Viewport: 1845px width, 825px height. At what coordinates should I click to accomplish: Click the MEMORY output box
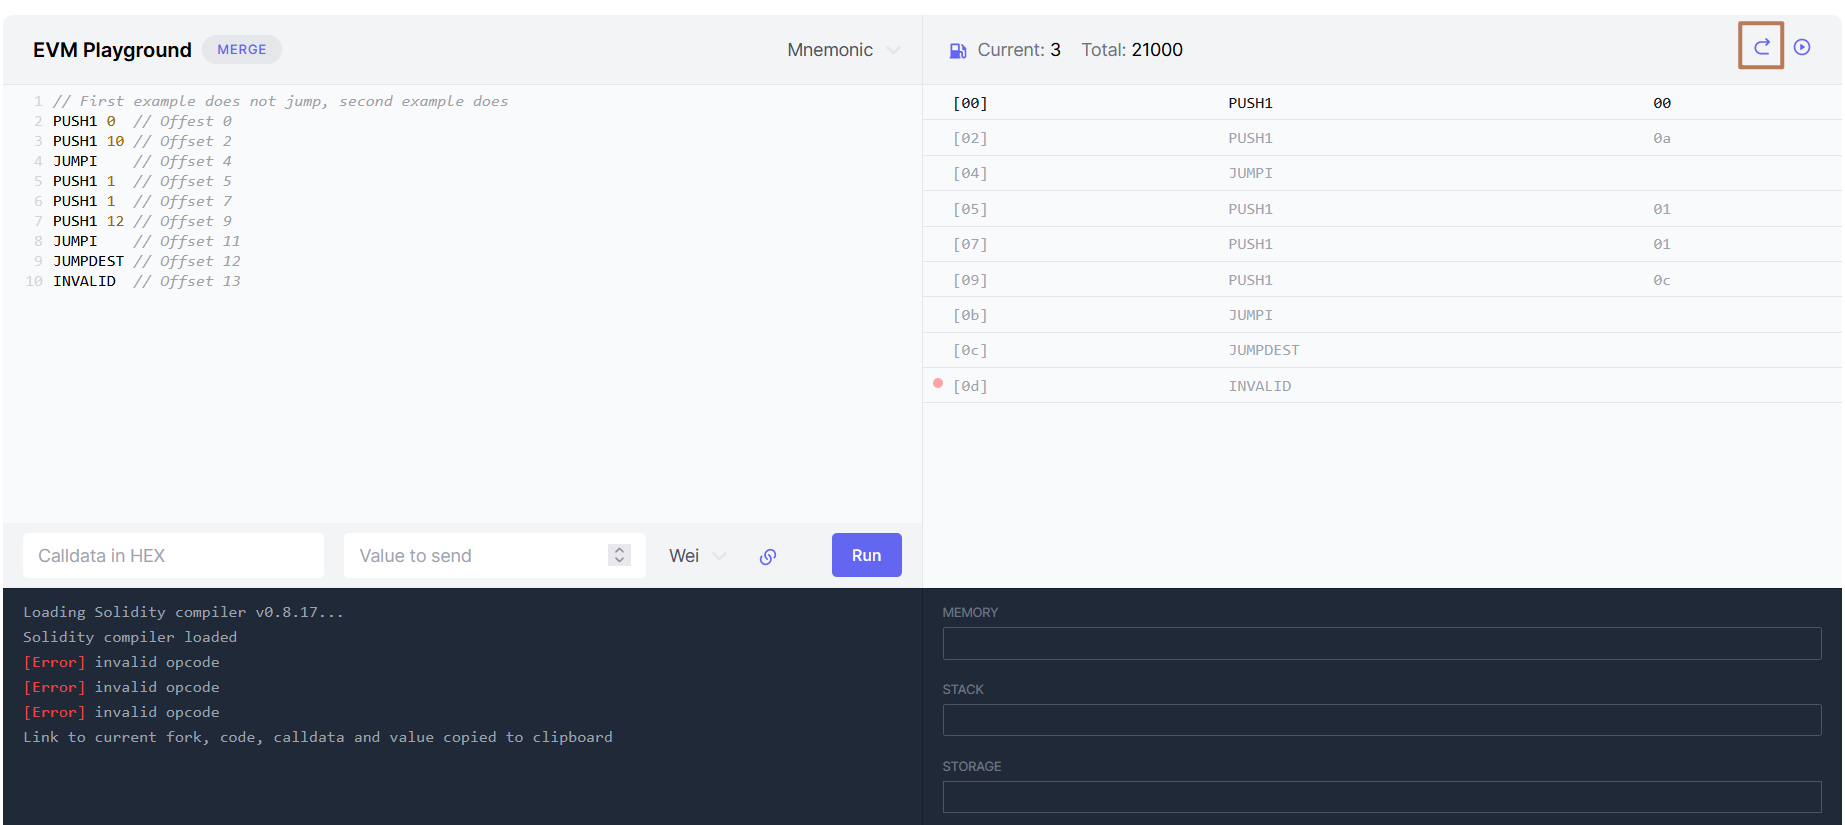(x=1381, y=643)
